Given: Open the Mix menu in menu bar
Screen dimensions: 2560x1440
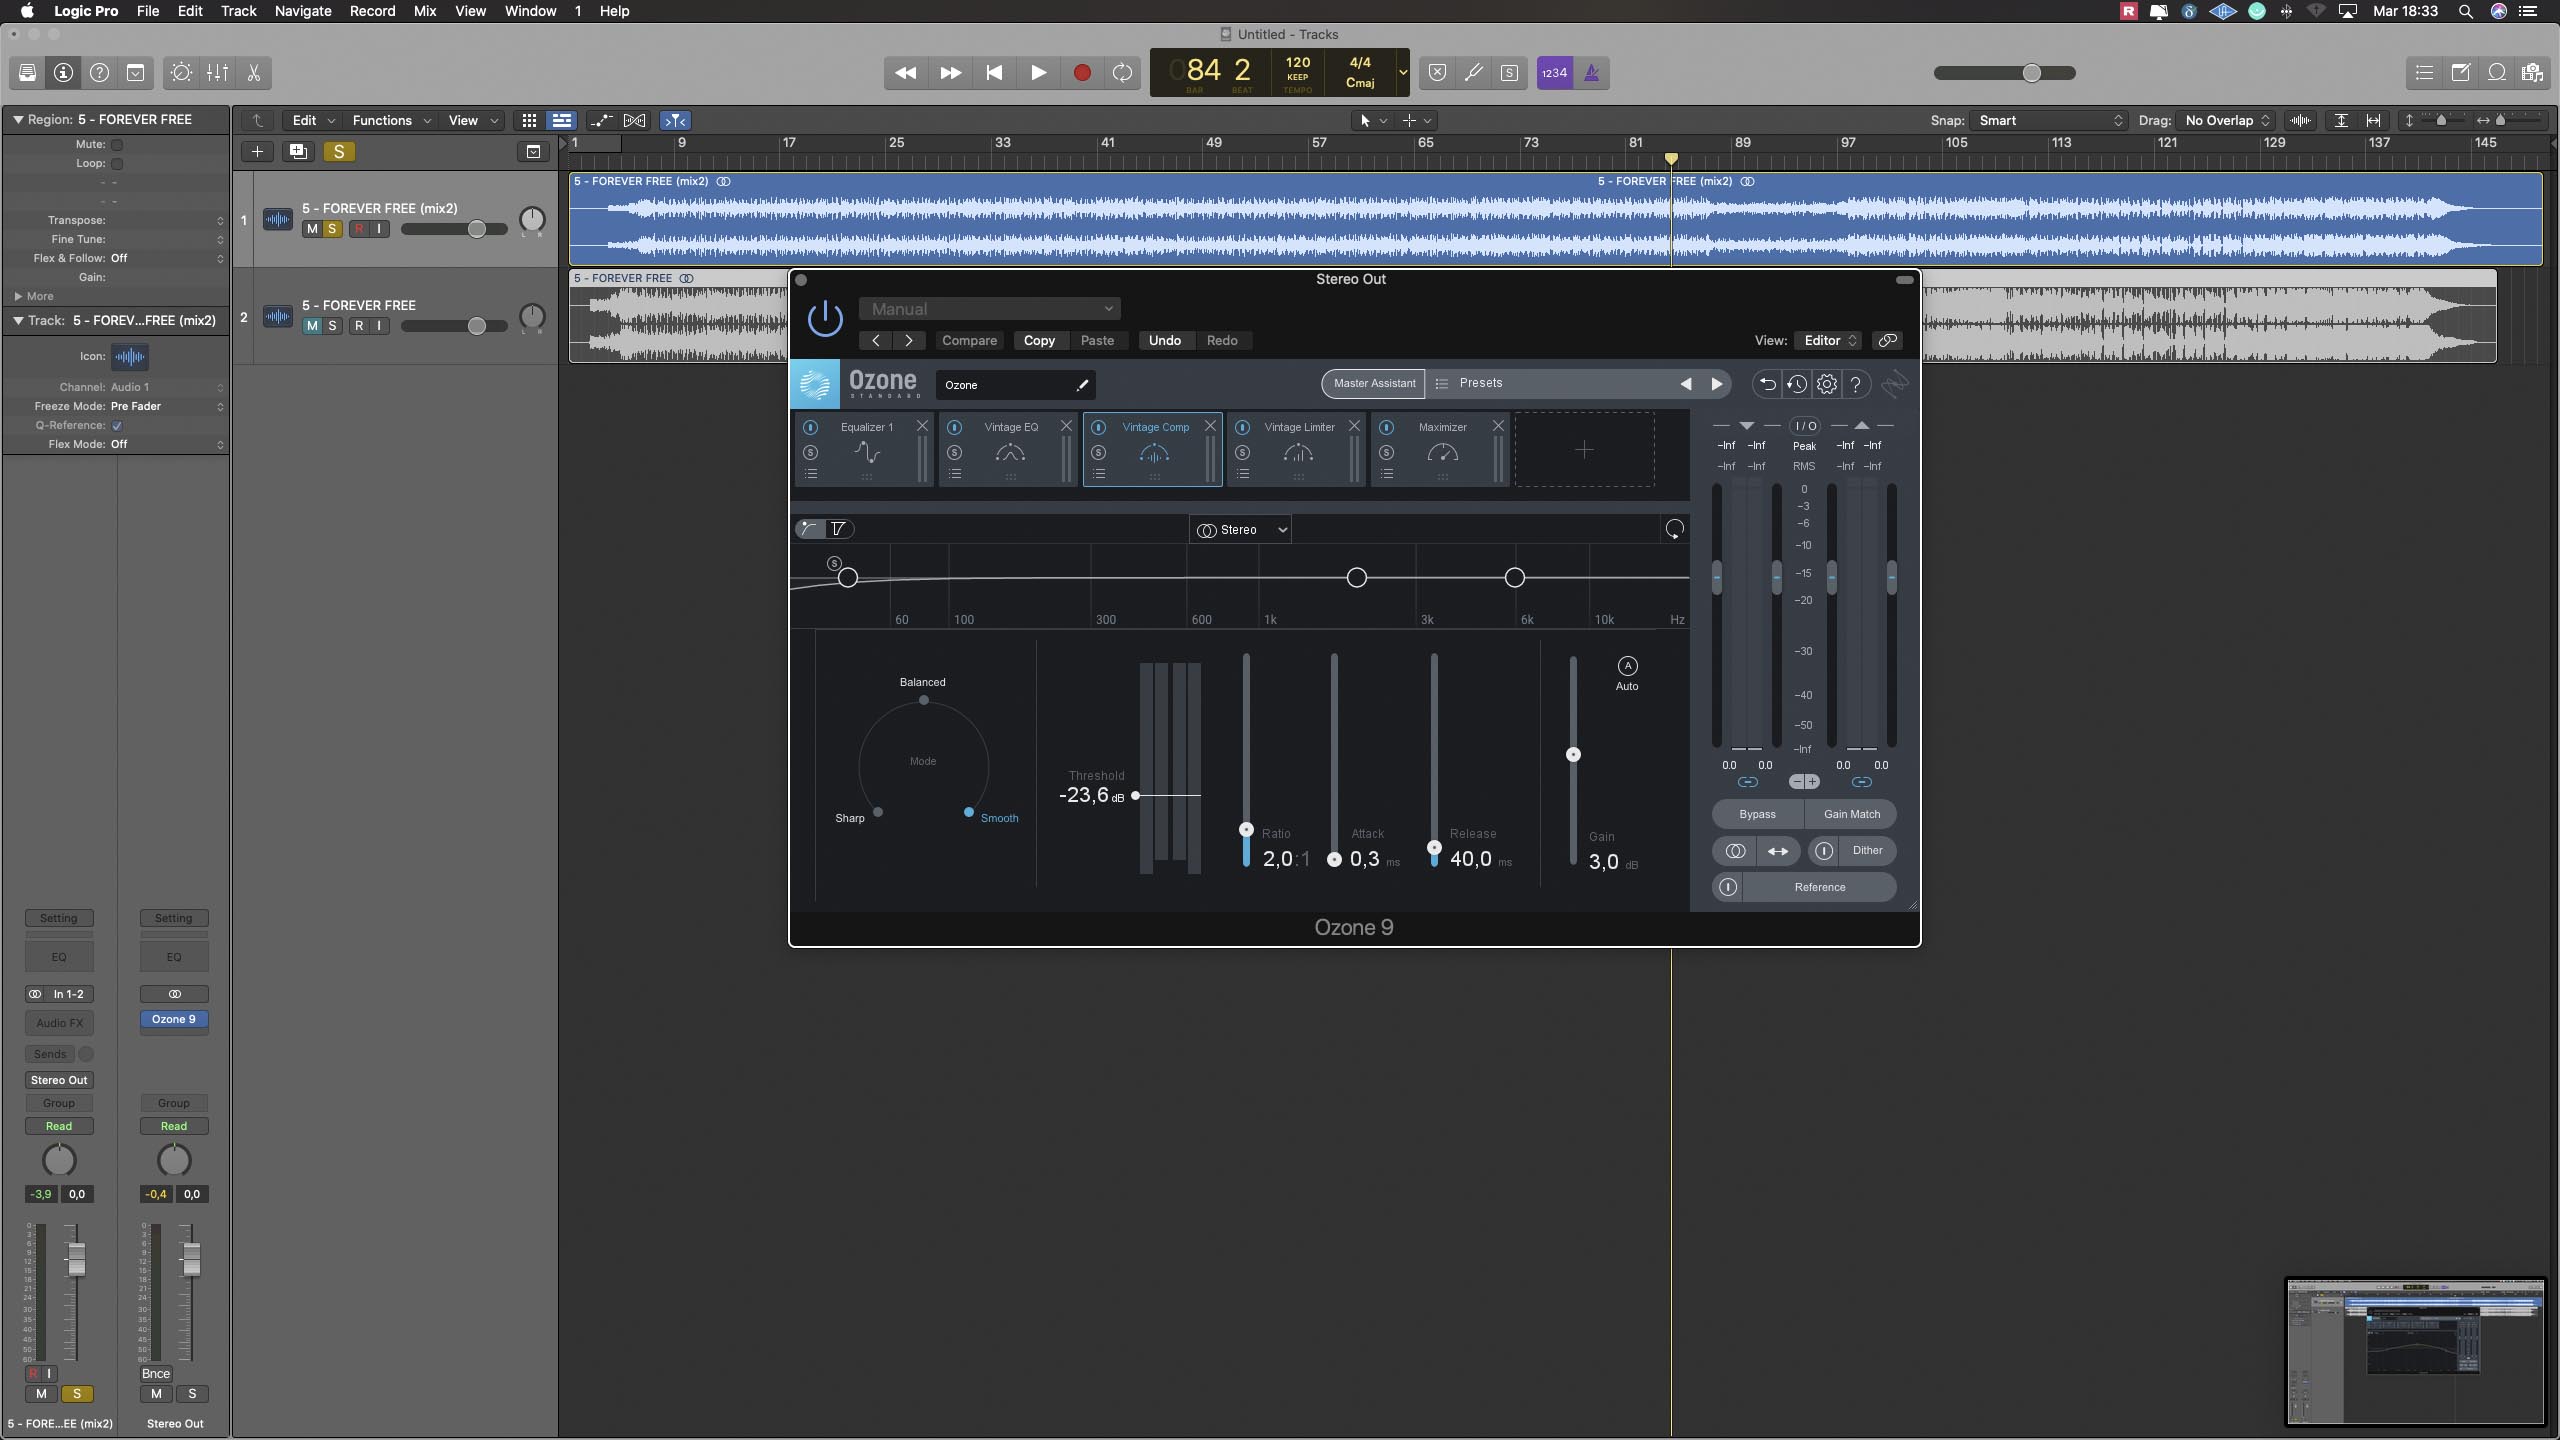Looking at the screenshot, I should point(424,11).
